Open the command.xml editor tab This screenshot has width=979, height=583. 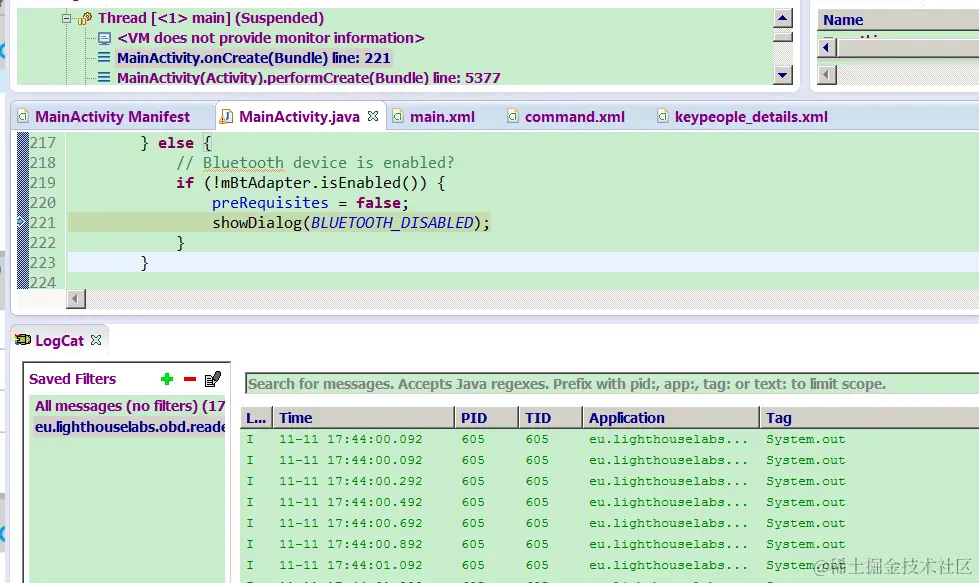click(x=574, y=117)
